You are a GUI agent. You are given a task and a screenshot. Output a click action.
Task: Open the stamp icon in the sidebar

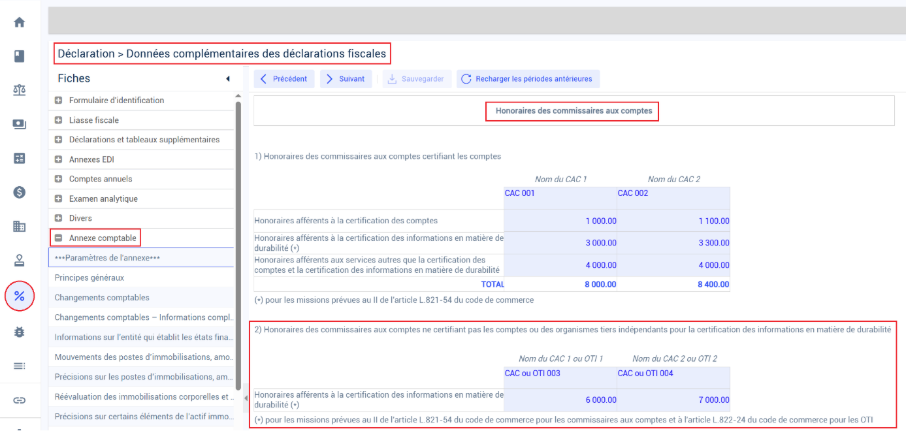tap(19, 261)
